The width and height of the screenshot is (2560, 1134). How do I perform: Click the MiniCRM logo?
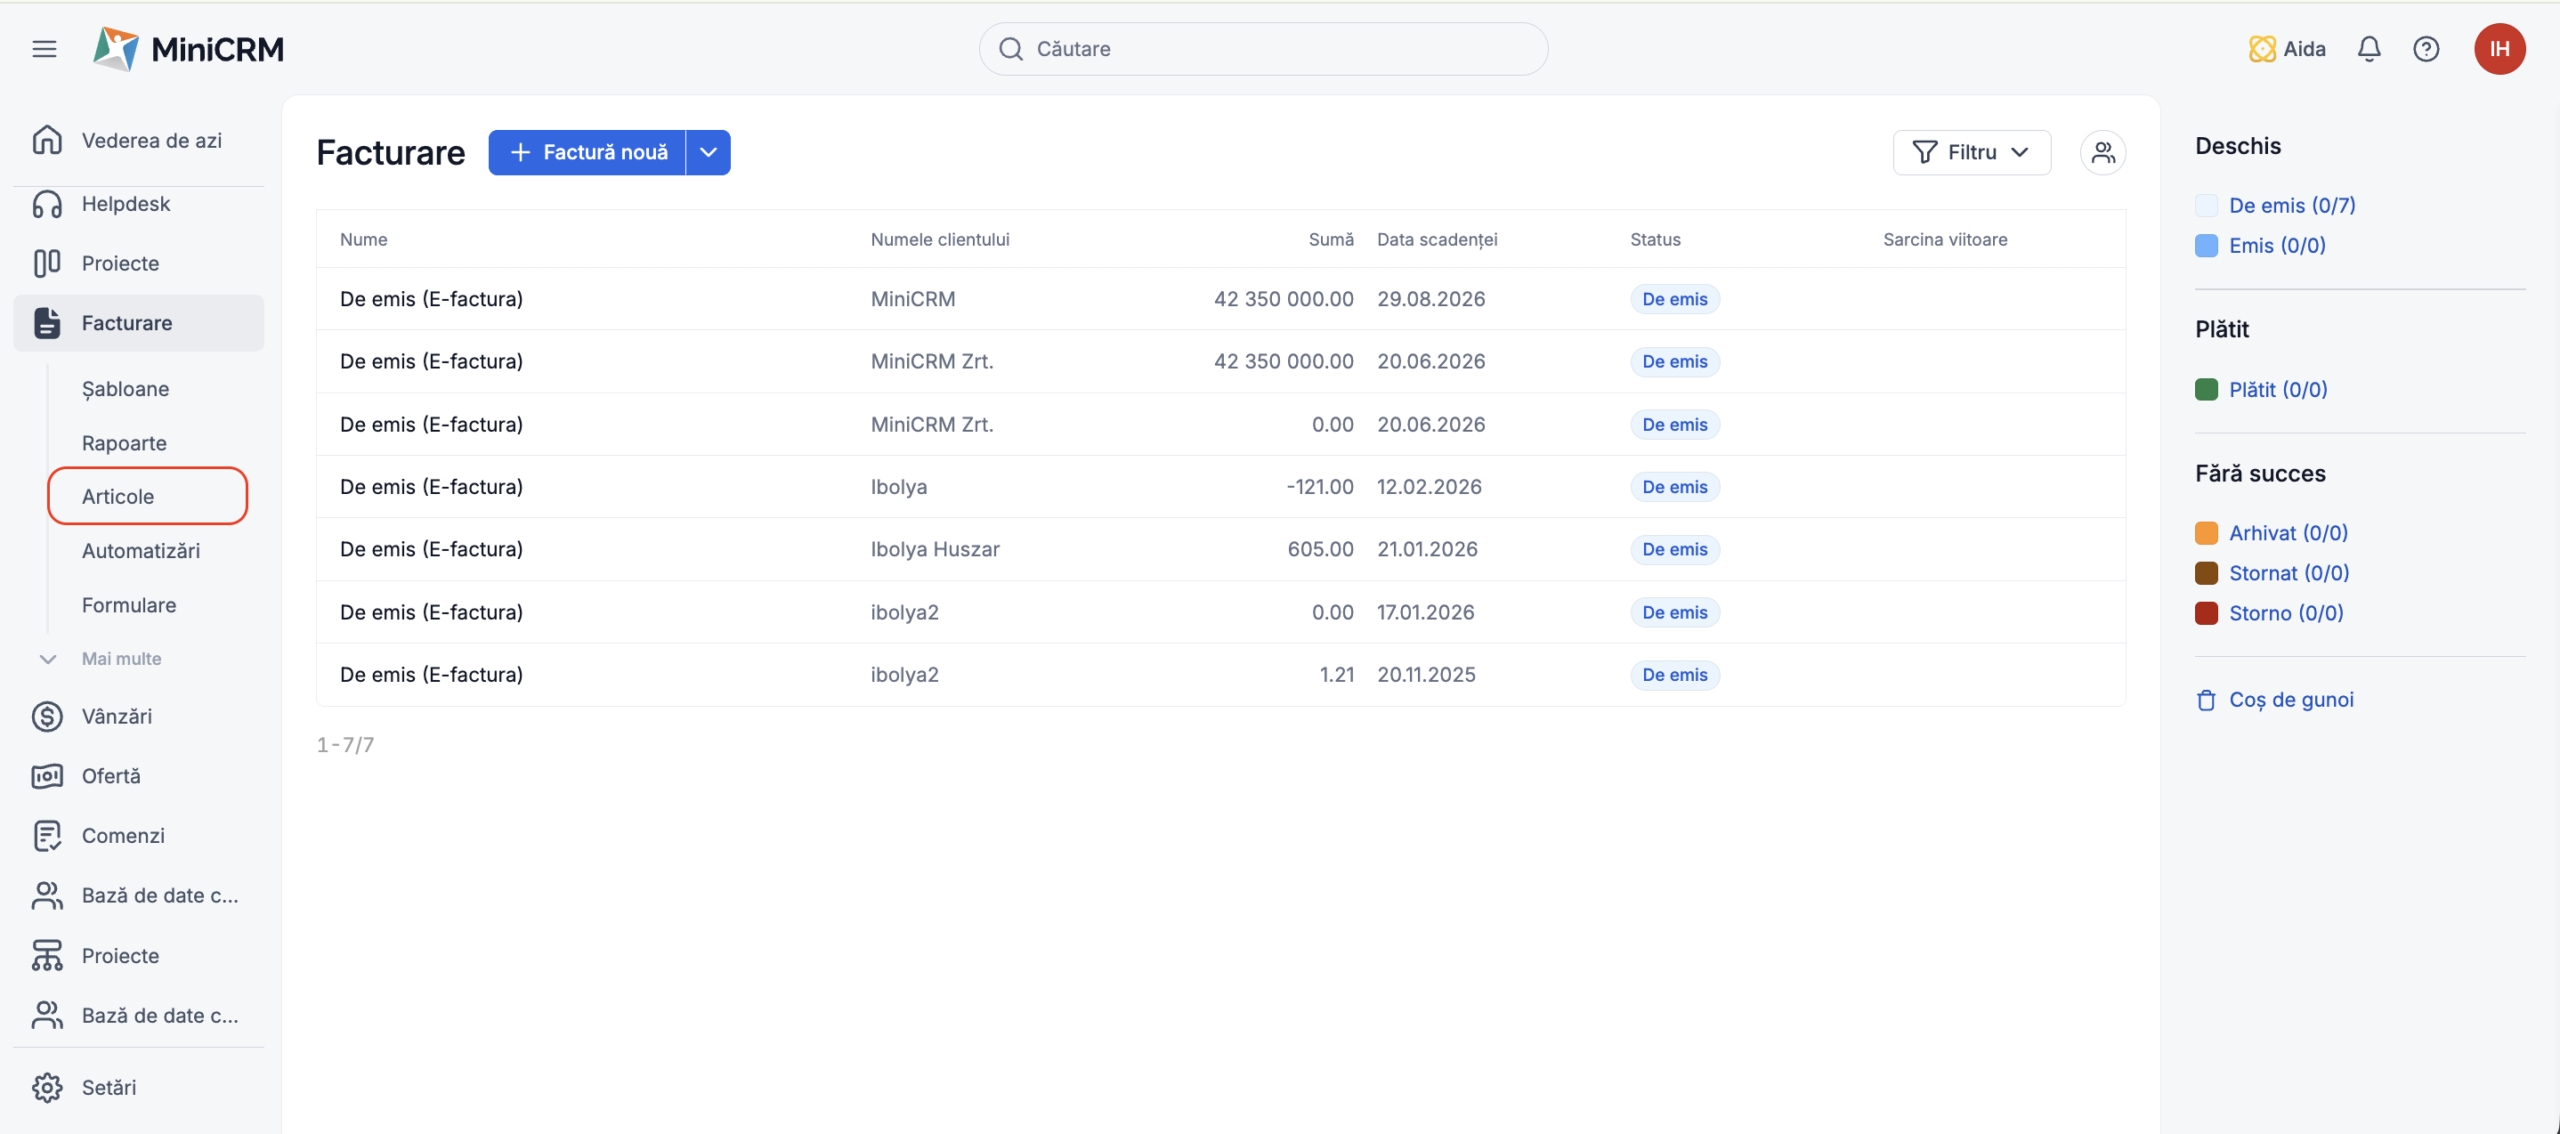pos(188,49)
